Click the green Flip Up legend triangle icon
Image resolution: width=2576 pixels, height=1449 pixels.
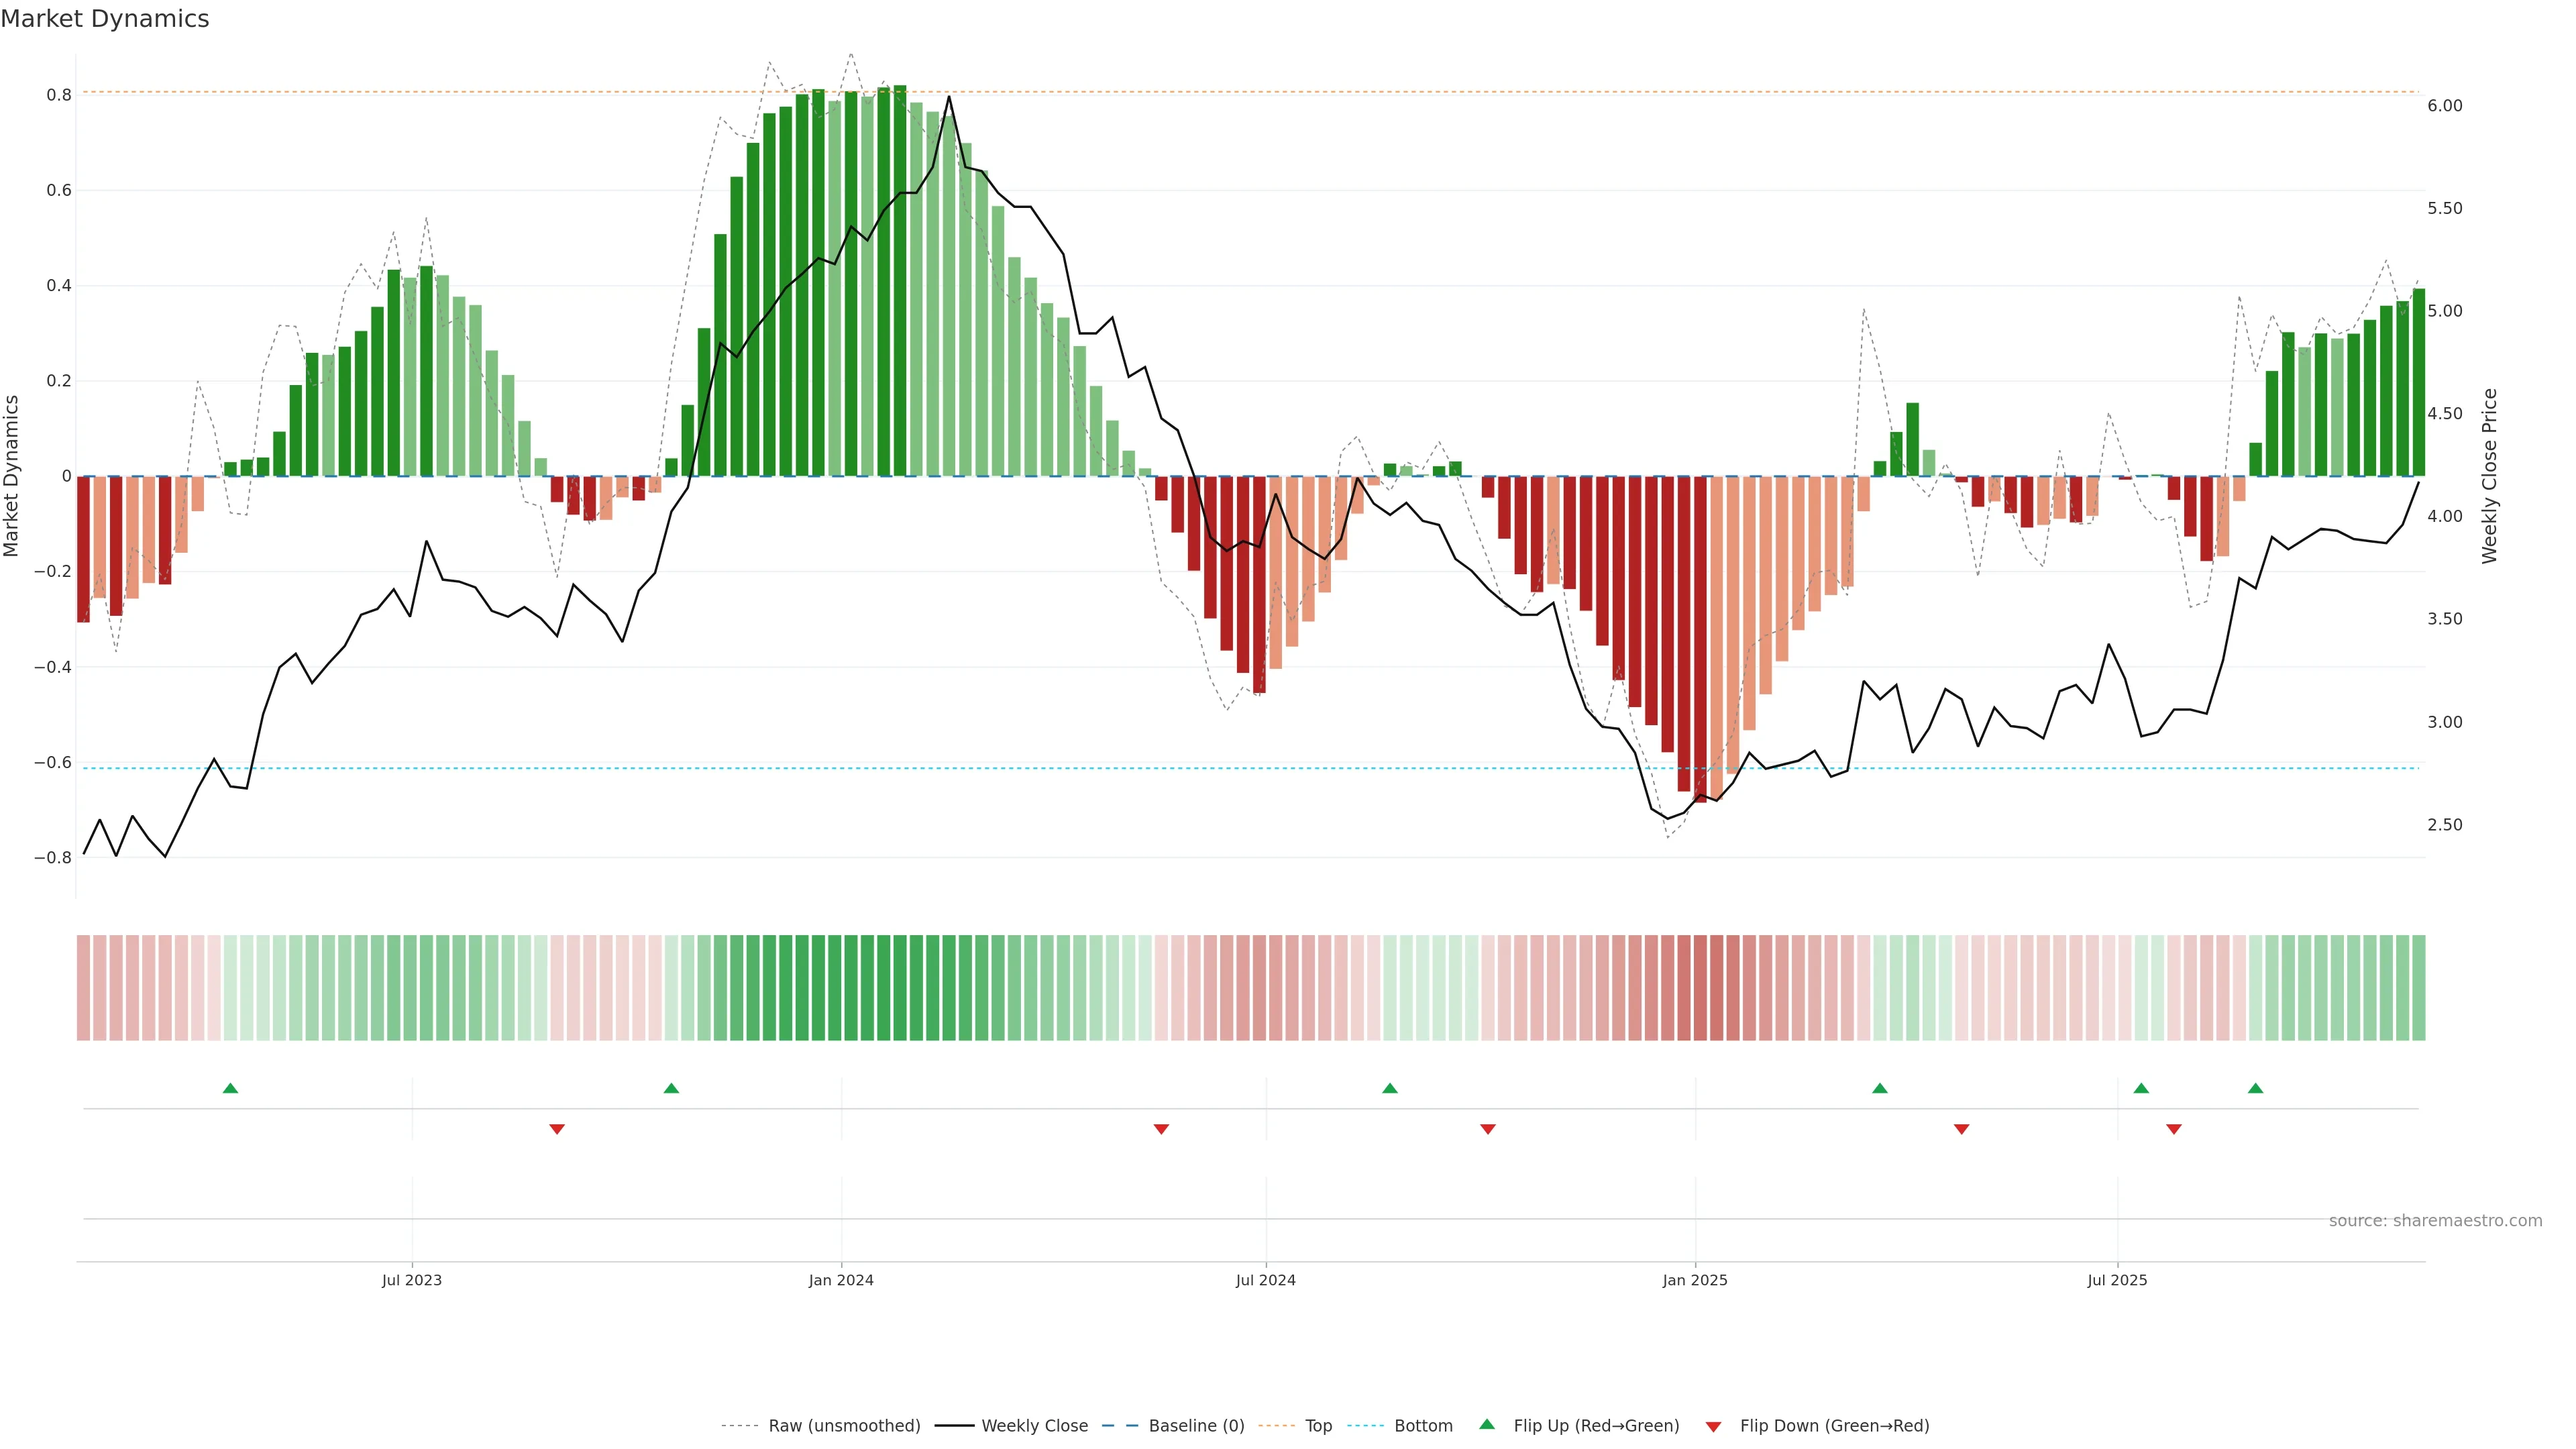1487,1424
